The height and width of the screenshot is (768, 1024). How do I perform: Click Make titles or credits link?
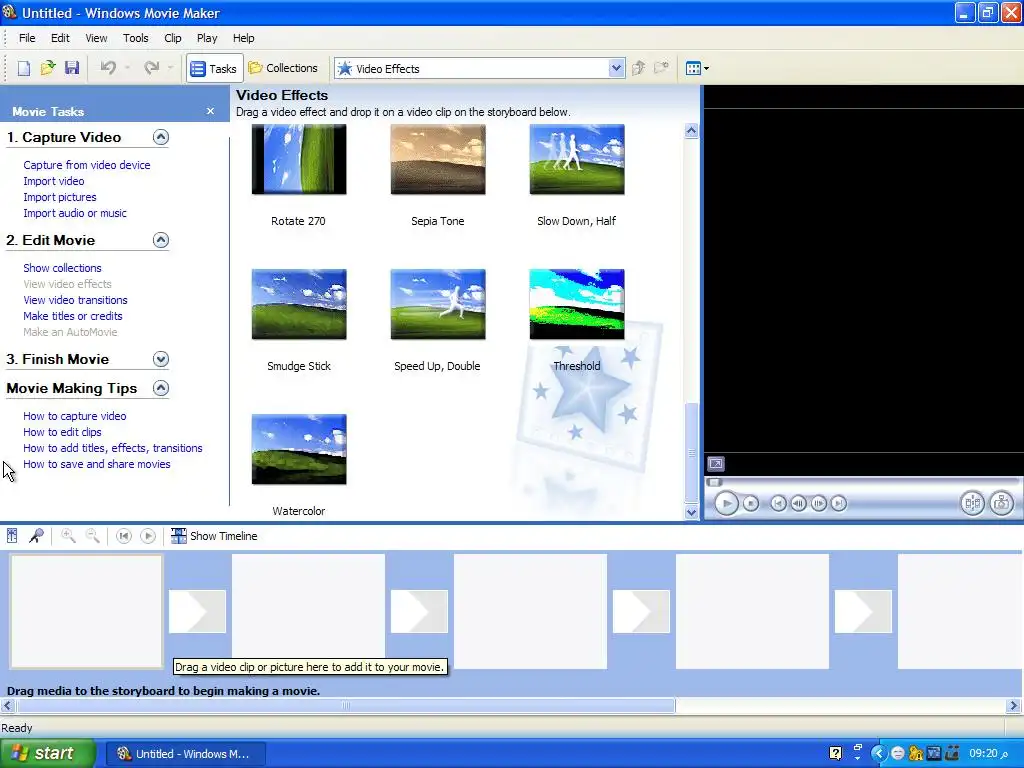click(x=72, y=316)
